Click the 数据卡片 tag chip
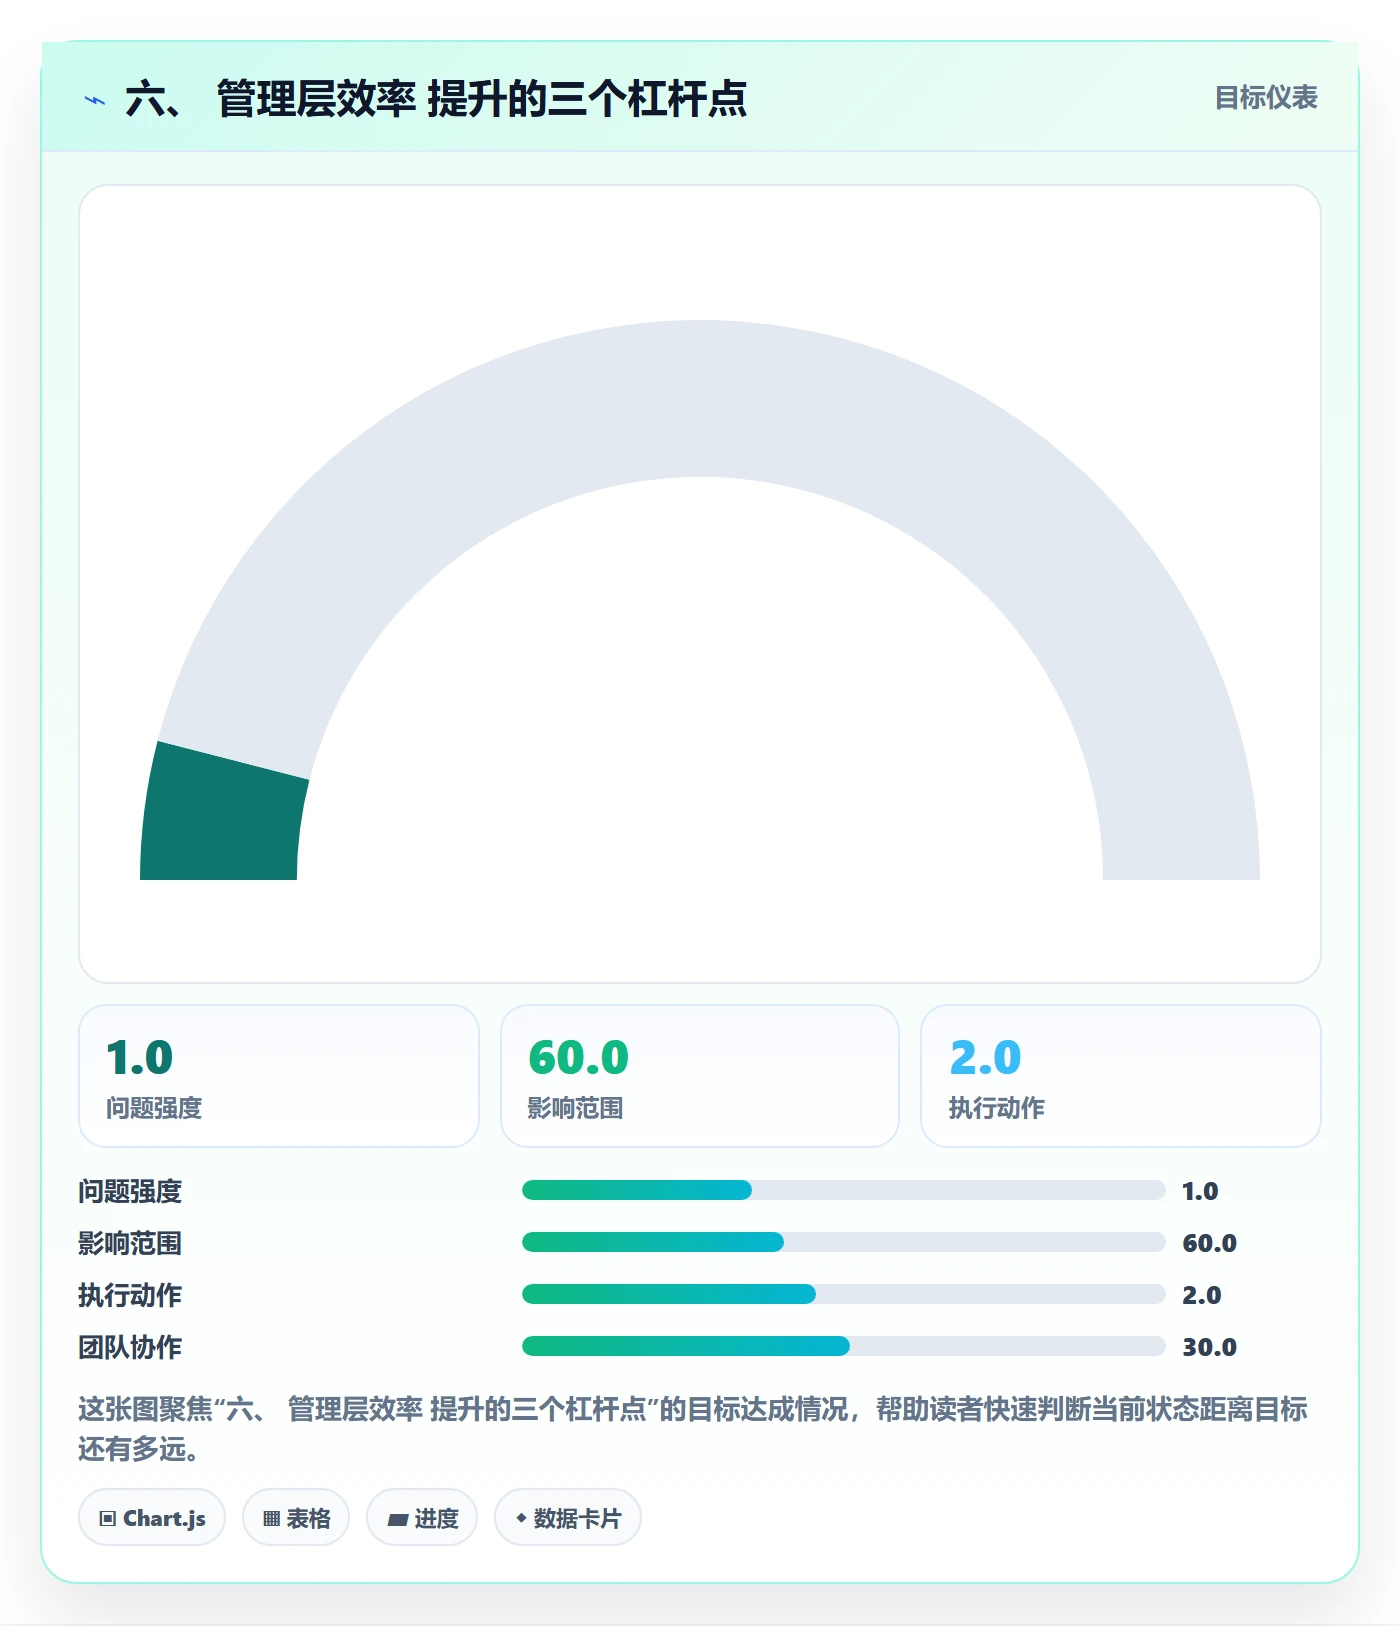This screenshot has height=1626, width=1400. [568, 1518]
